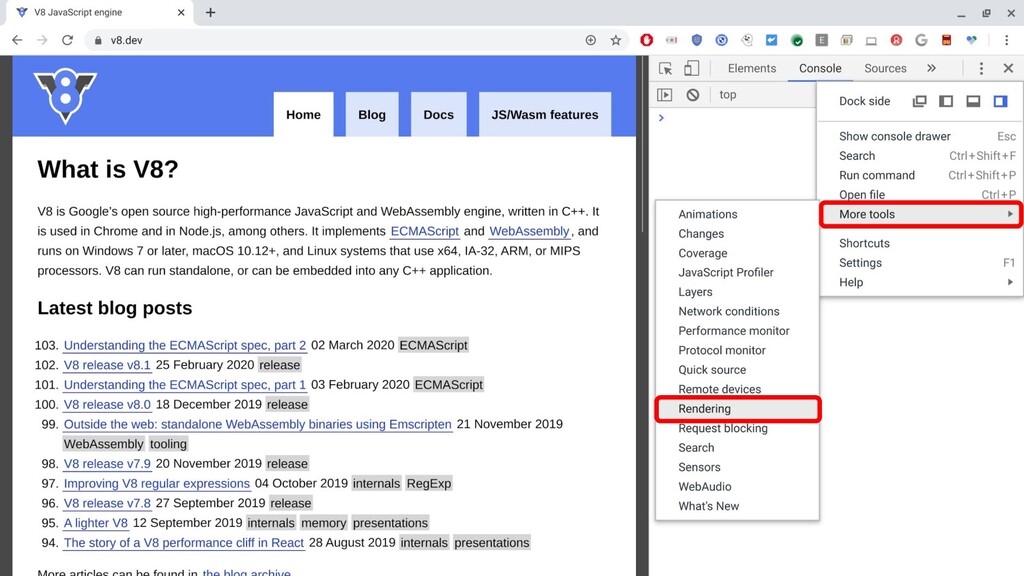The width and height of the screenshot is (1024, 576).
Task: Switch to the Console tab
Action: pyautogui.click(x=820, y=68)
